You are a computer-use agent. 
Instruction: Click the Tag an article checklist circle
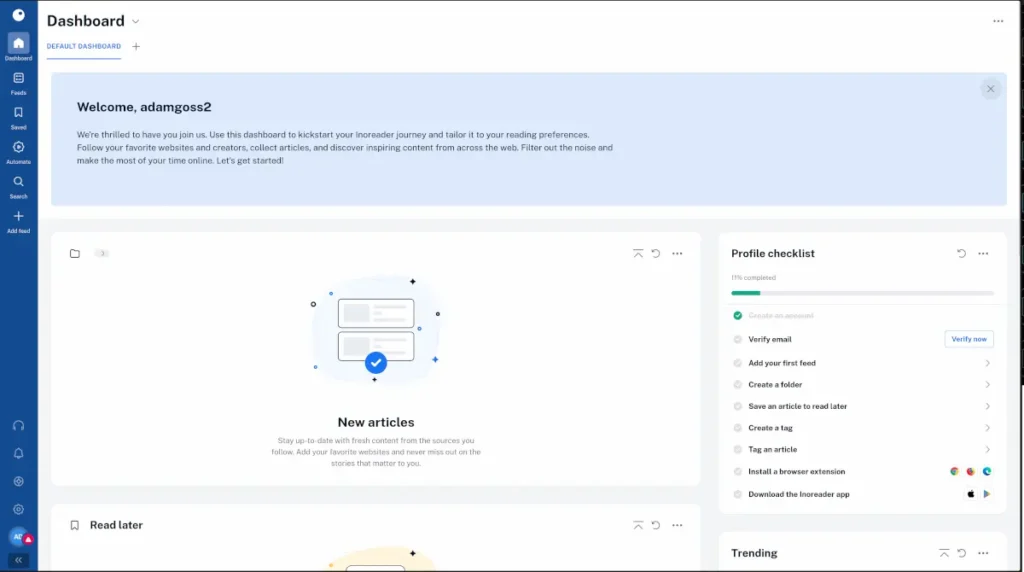[737, 449]
